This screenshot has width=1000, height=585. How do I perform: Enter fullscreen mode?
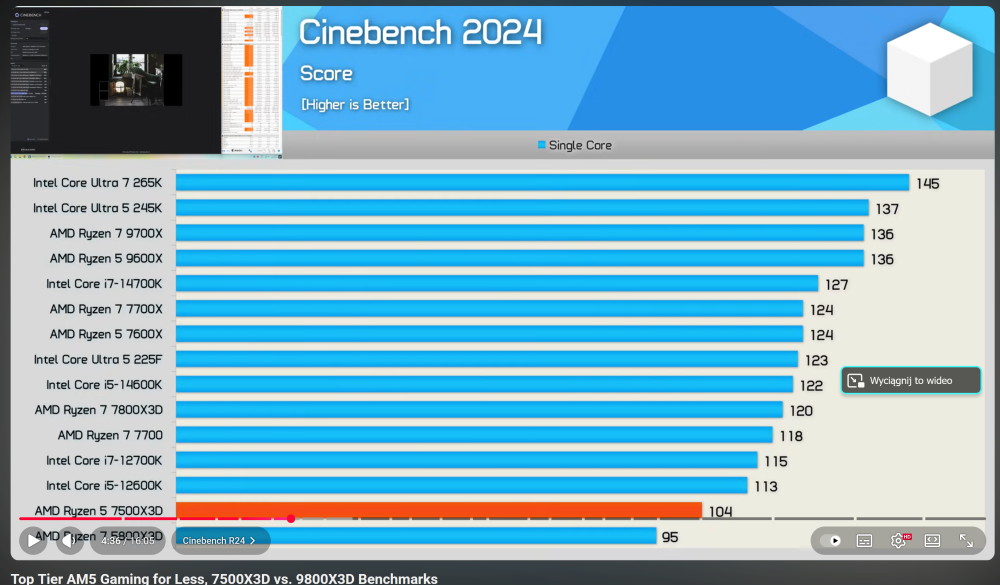(x=966, y=540)
